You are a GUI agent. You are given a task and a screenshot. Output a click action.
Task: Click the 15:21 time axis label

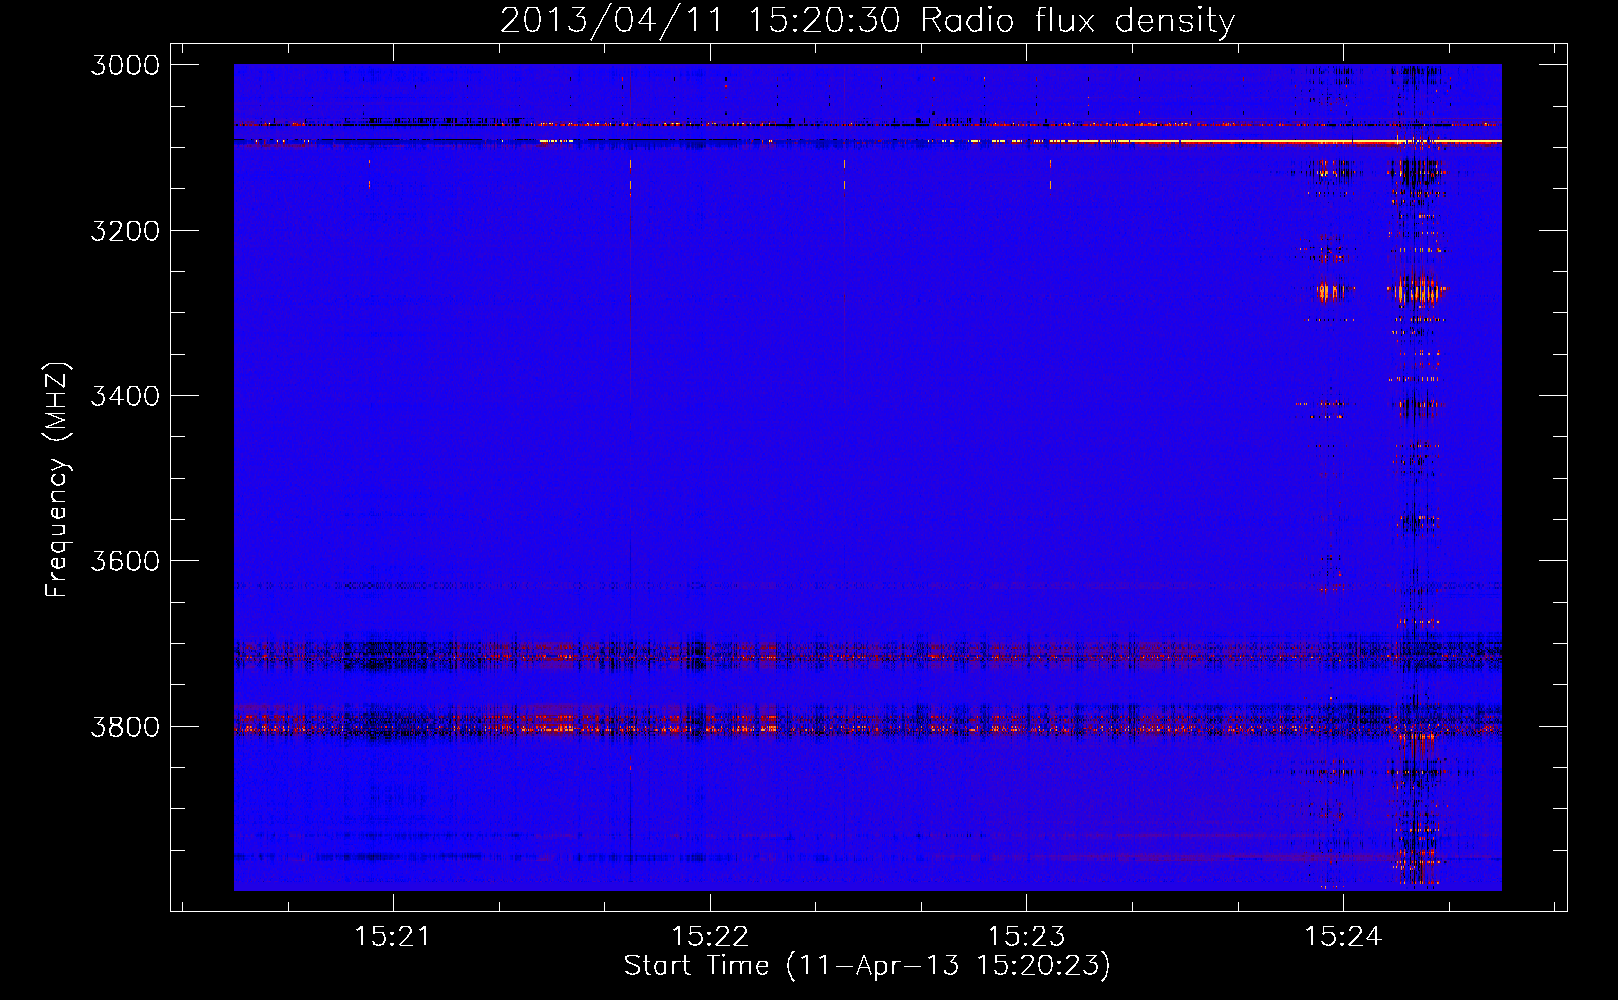(393, 936)
